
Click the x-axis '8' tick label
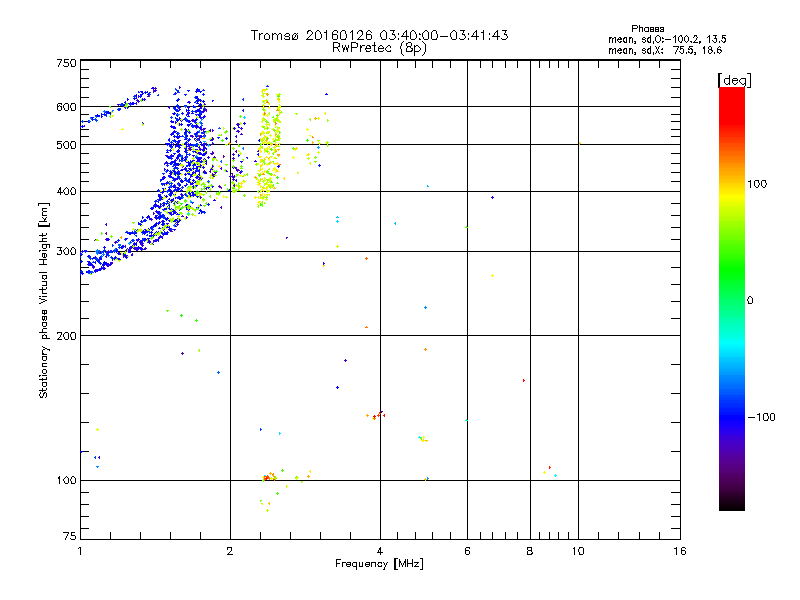[530, 551]
